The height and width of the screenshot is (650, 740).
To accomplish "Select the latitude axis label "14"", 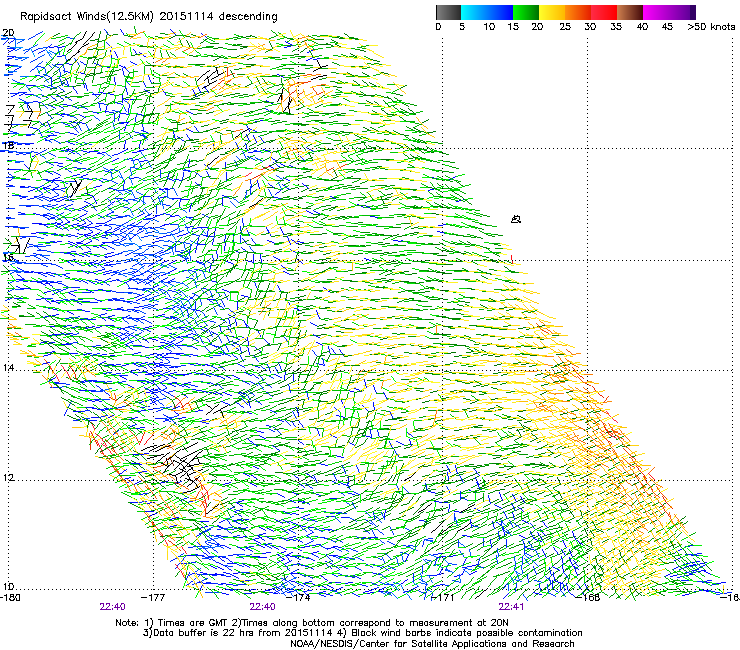I will pos(8,368).
